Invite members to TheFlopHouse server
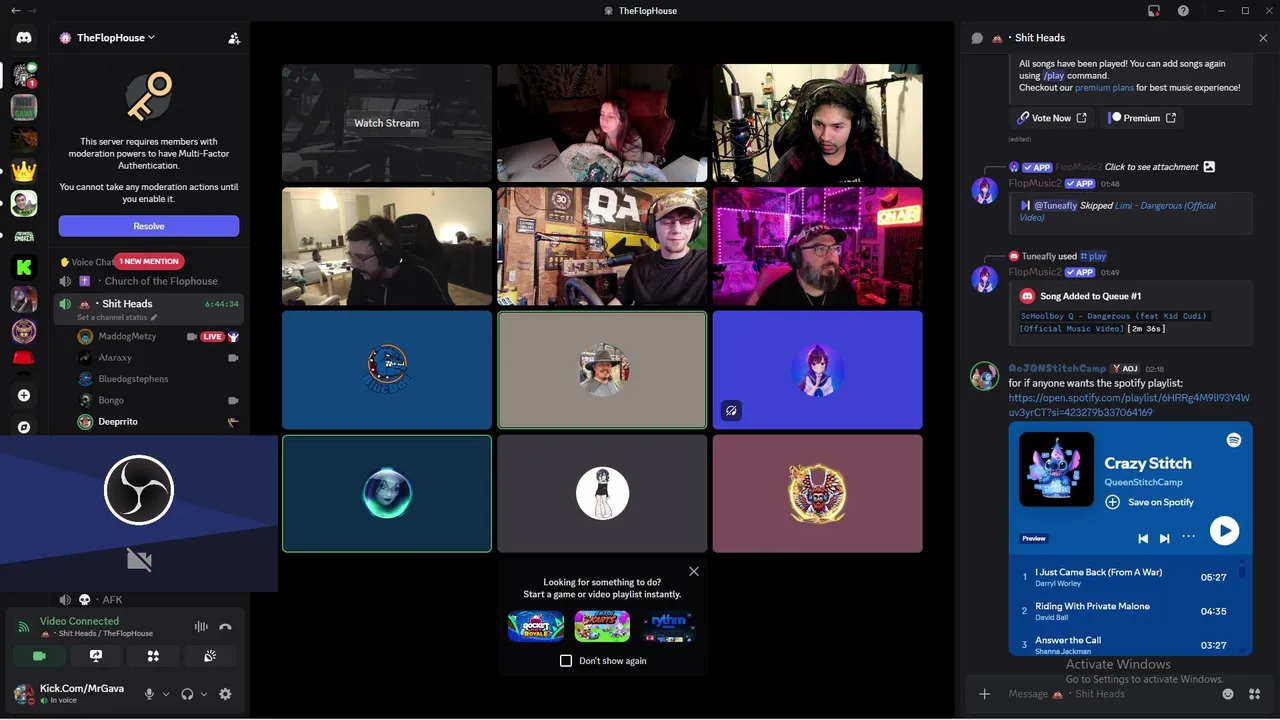 234,38
